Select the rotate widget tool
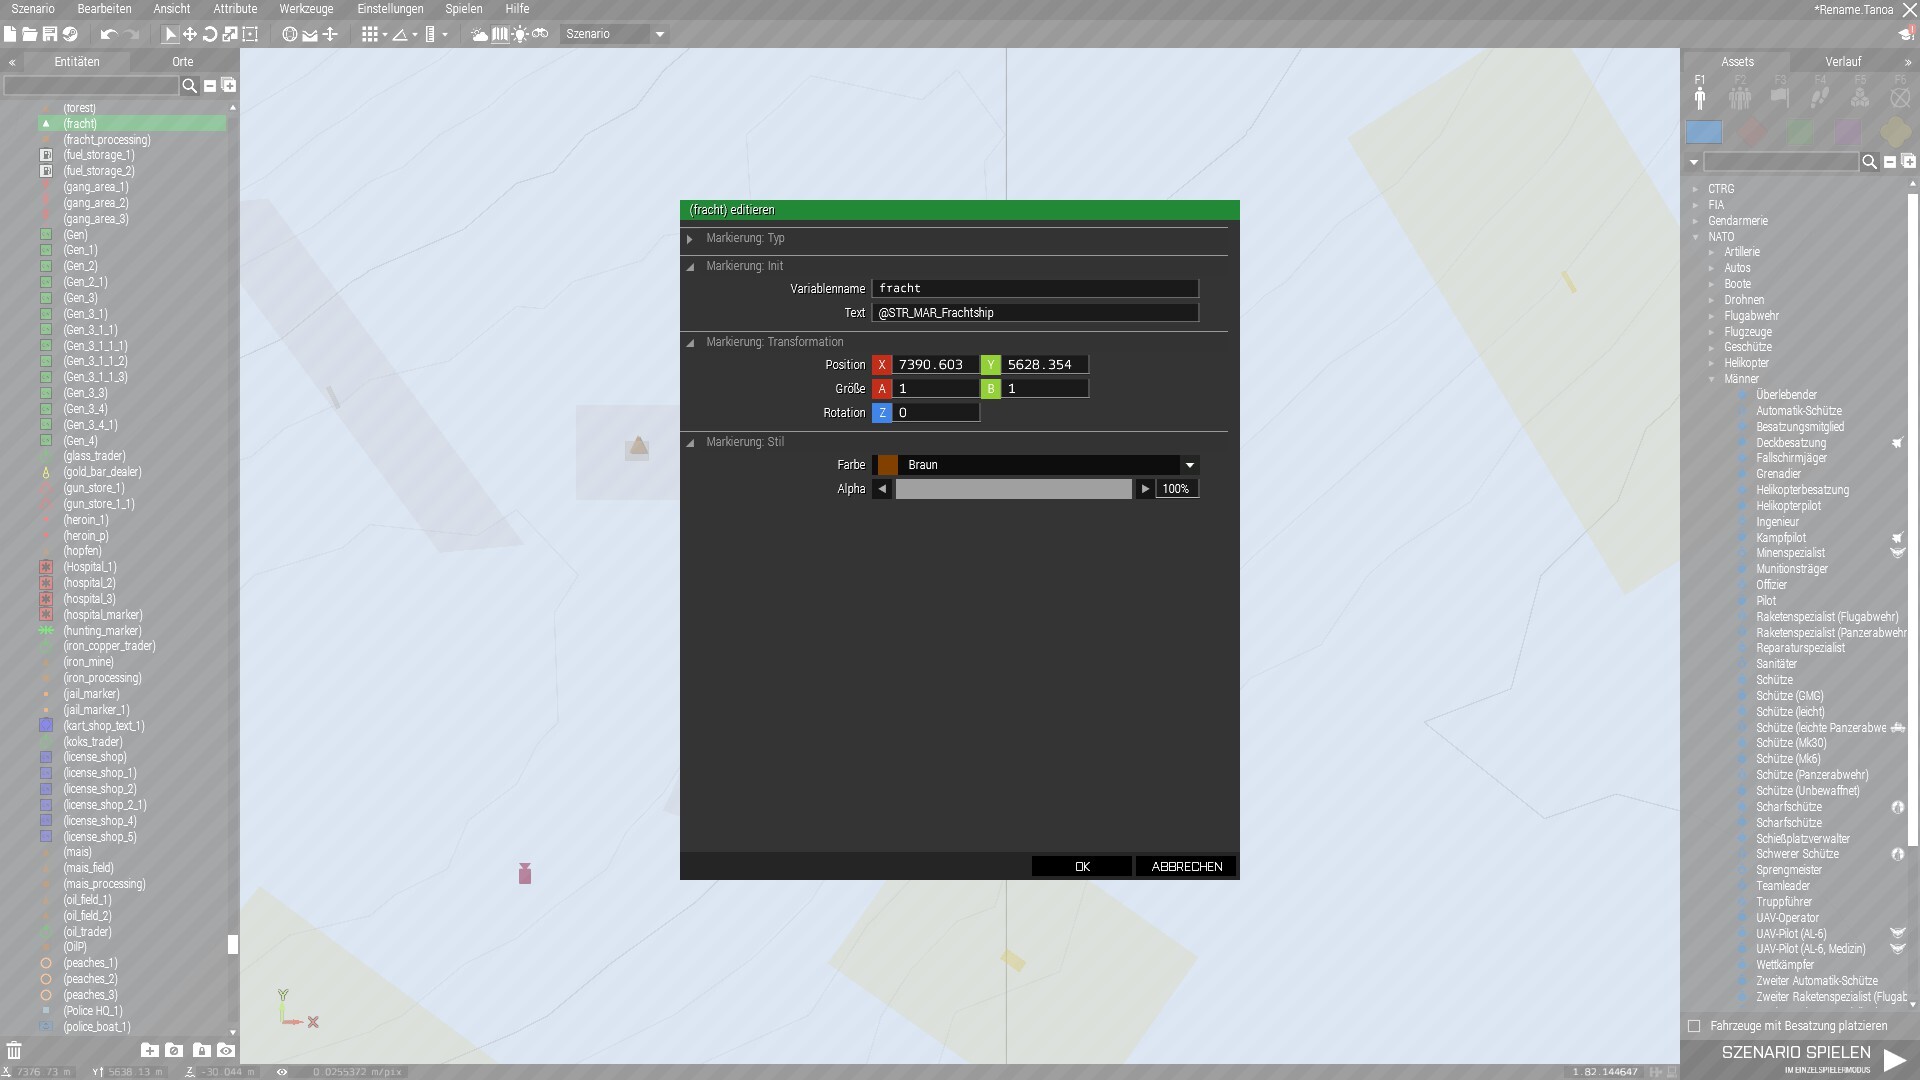The width and height of the screenshot is (1920, 1080). [210, 34]
